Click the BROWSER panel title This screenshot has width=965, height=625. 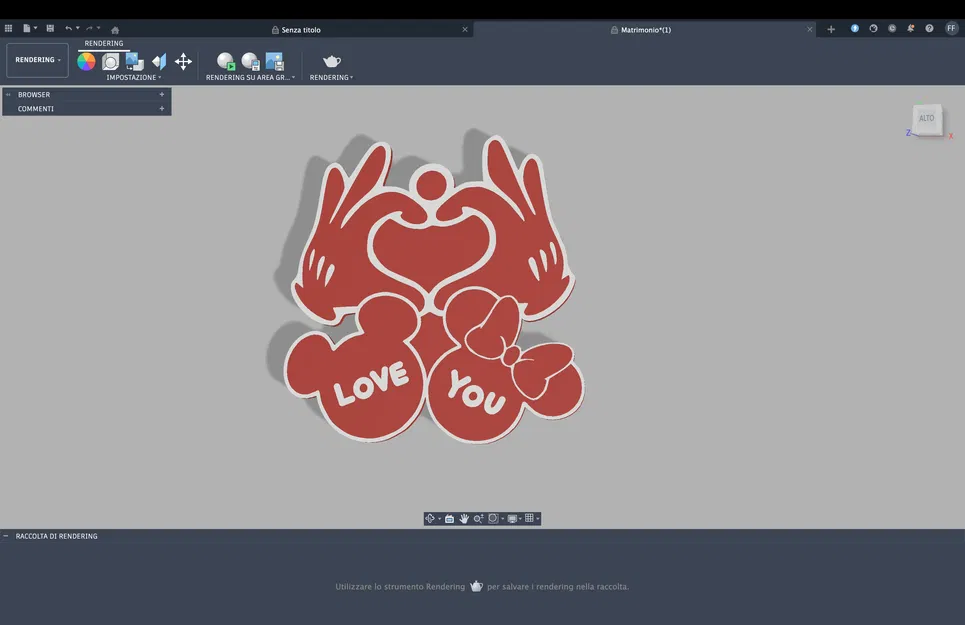click(34, 95)
